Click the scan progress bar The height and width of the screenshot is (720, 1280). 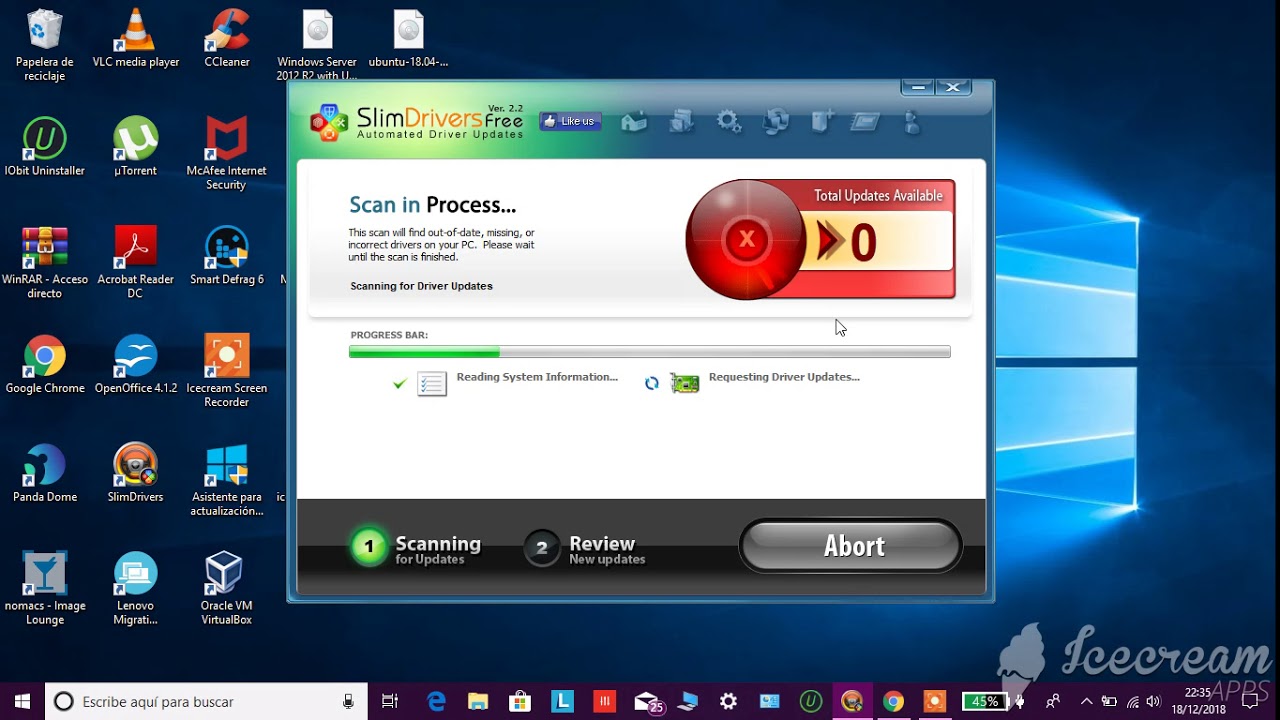[x=649, y=352]
